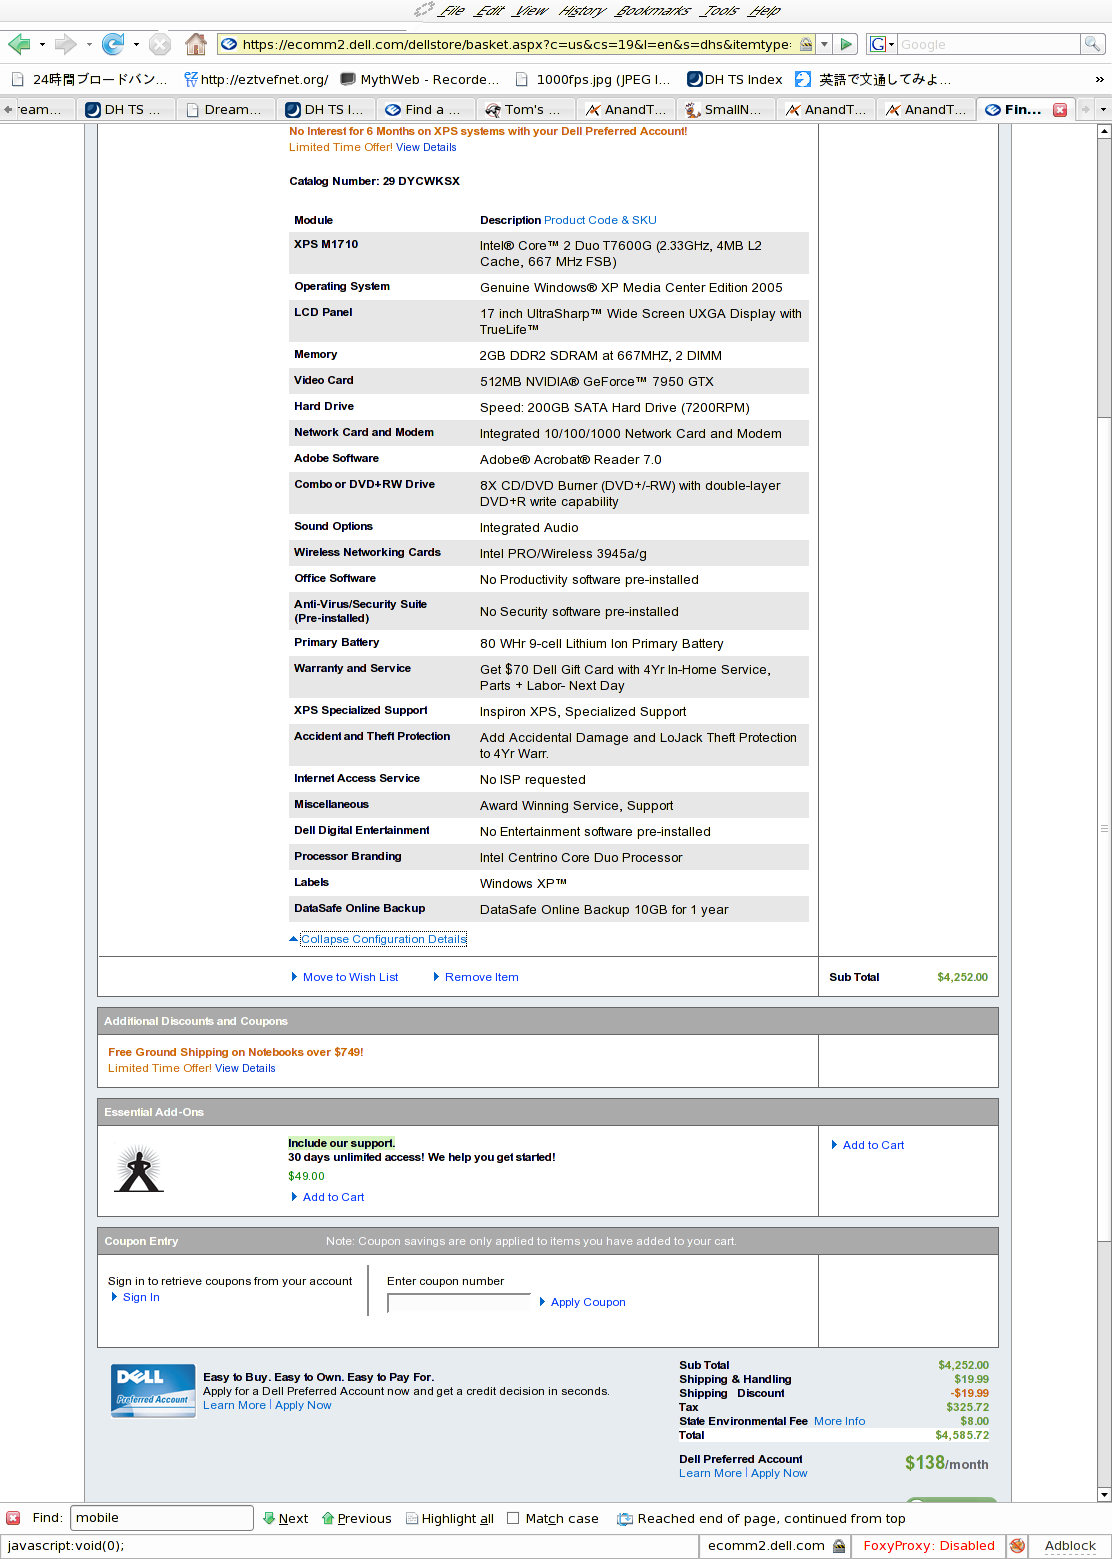The width and height of the screenshot is (1112, 1559).
Task: Switch to the Dream... tab
Action: coord(226,109)
